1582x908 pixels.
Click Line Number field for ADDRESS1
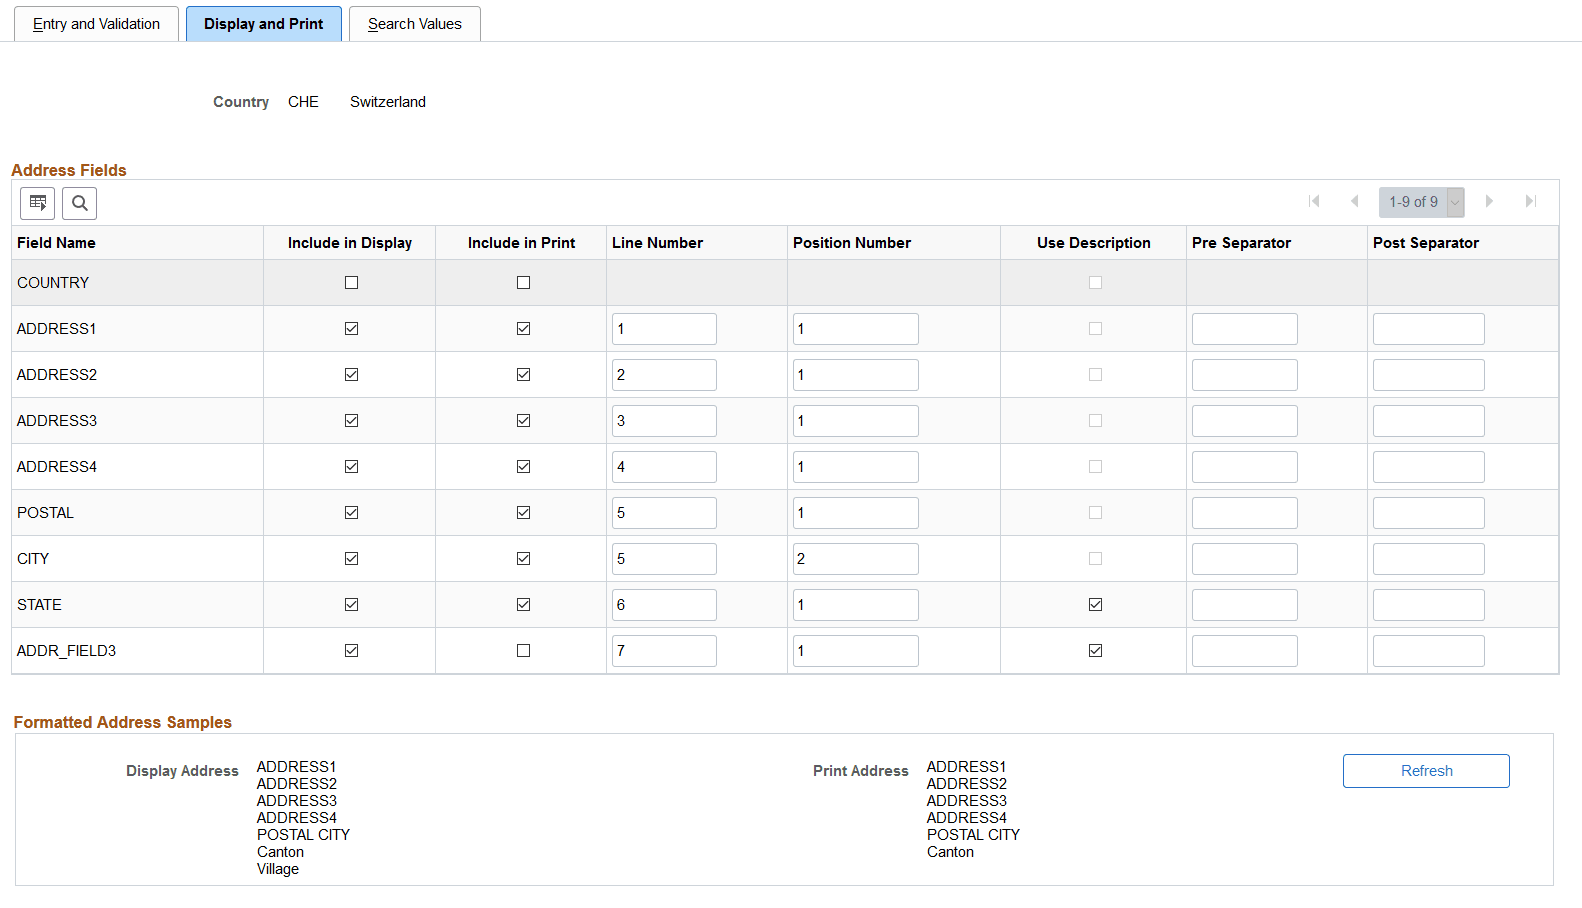click(664, 329)
